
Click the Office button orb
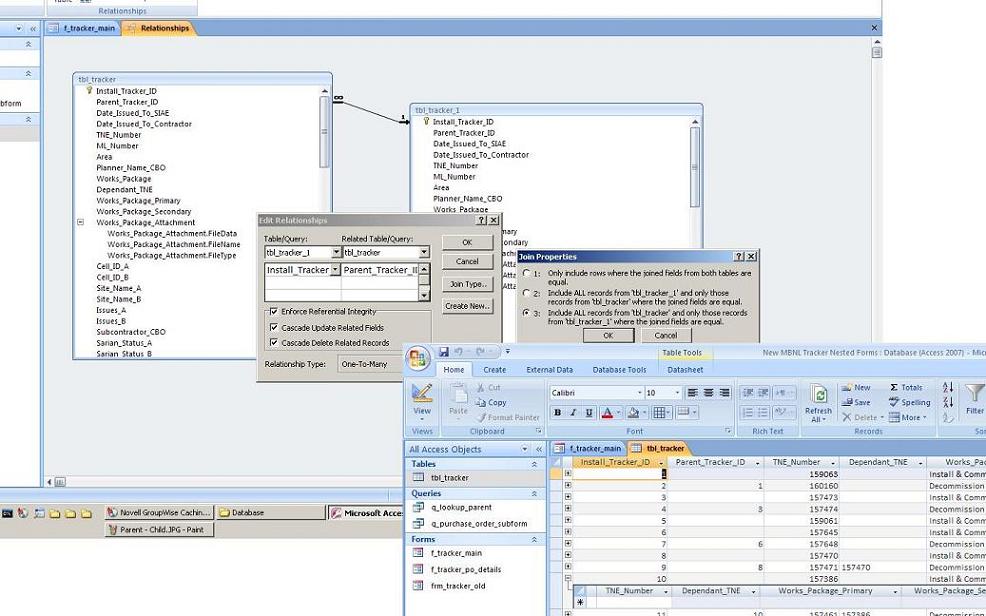point(418,358)
